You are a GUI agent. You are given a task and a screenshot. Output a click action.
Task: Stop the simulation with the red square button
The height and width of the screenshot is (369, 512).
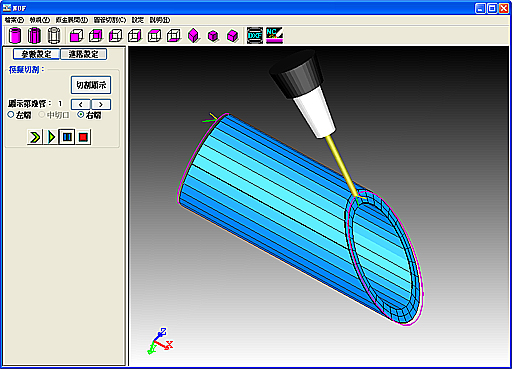pyautogui.click(x=83, y=137)
